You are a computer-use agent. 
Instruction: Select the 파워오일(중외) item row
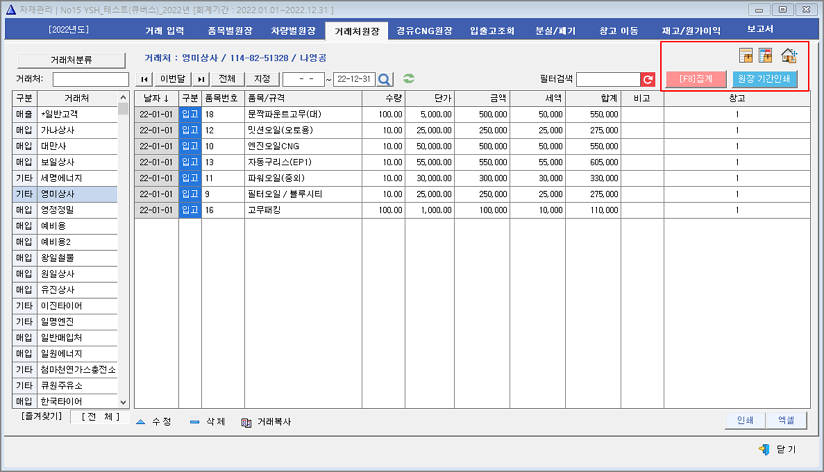pos(472,178)
